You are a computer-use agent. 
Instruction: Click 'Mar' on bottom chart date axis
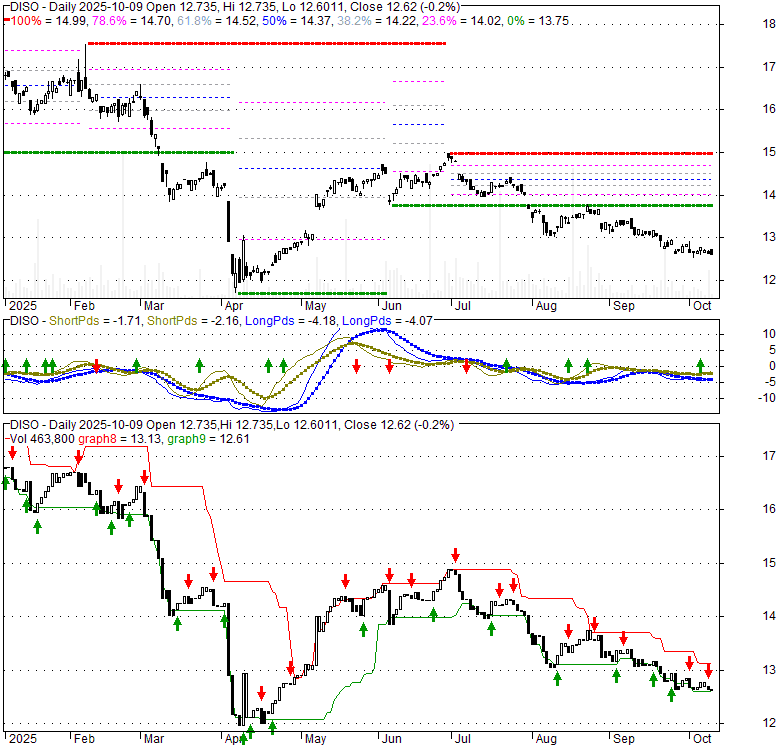click(154, 739)
